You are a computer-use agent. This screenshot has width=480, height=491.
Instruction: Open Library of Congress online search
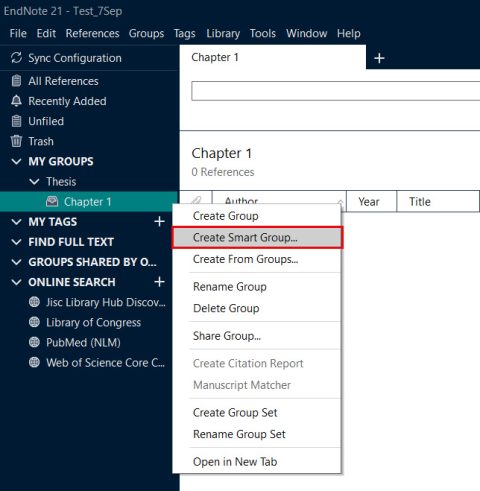tap(93, 322)
